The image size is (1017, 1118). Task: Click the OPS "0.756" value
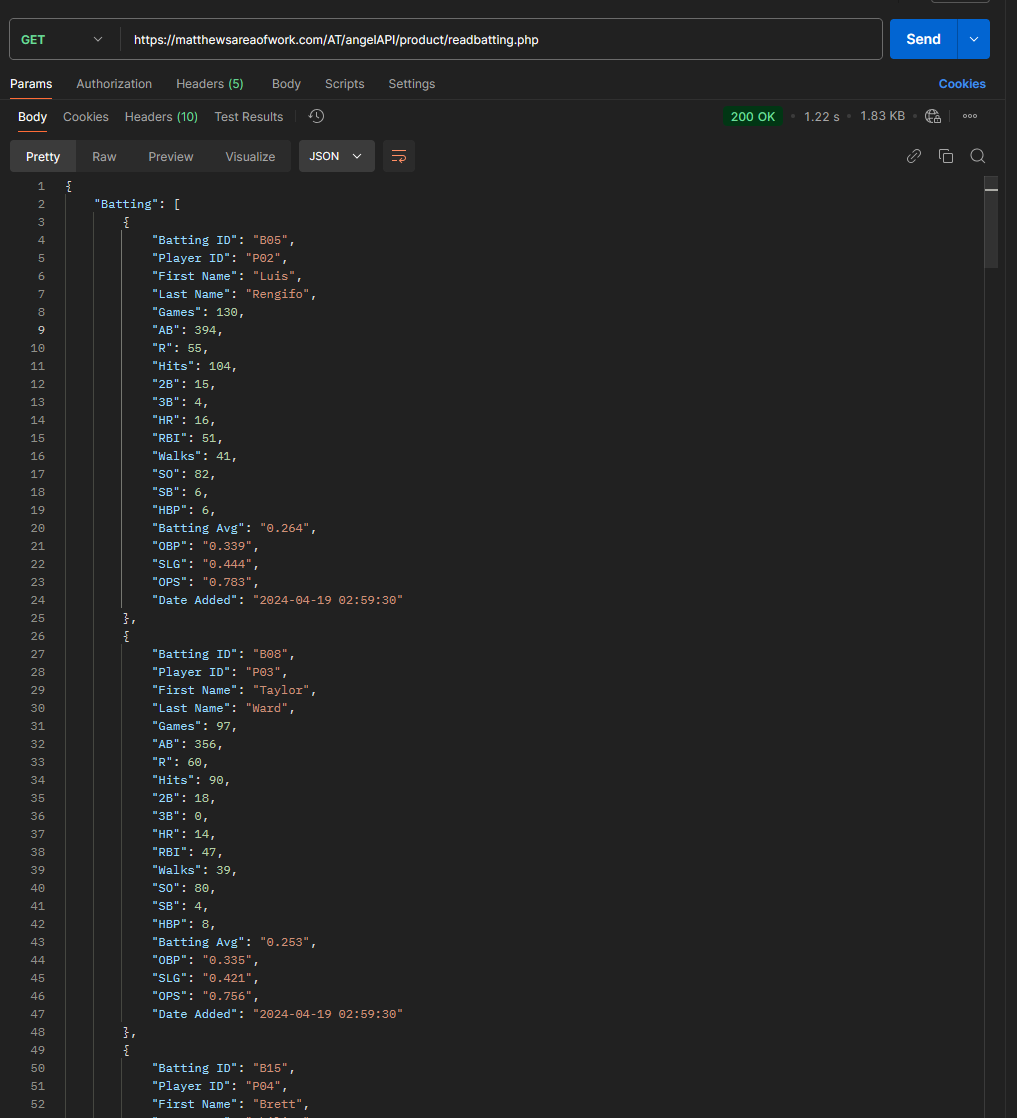[x=227, y=996]
